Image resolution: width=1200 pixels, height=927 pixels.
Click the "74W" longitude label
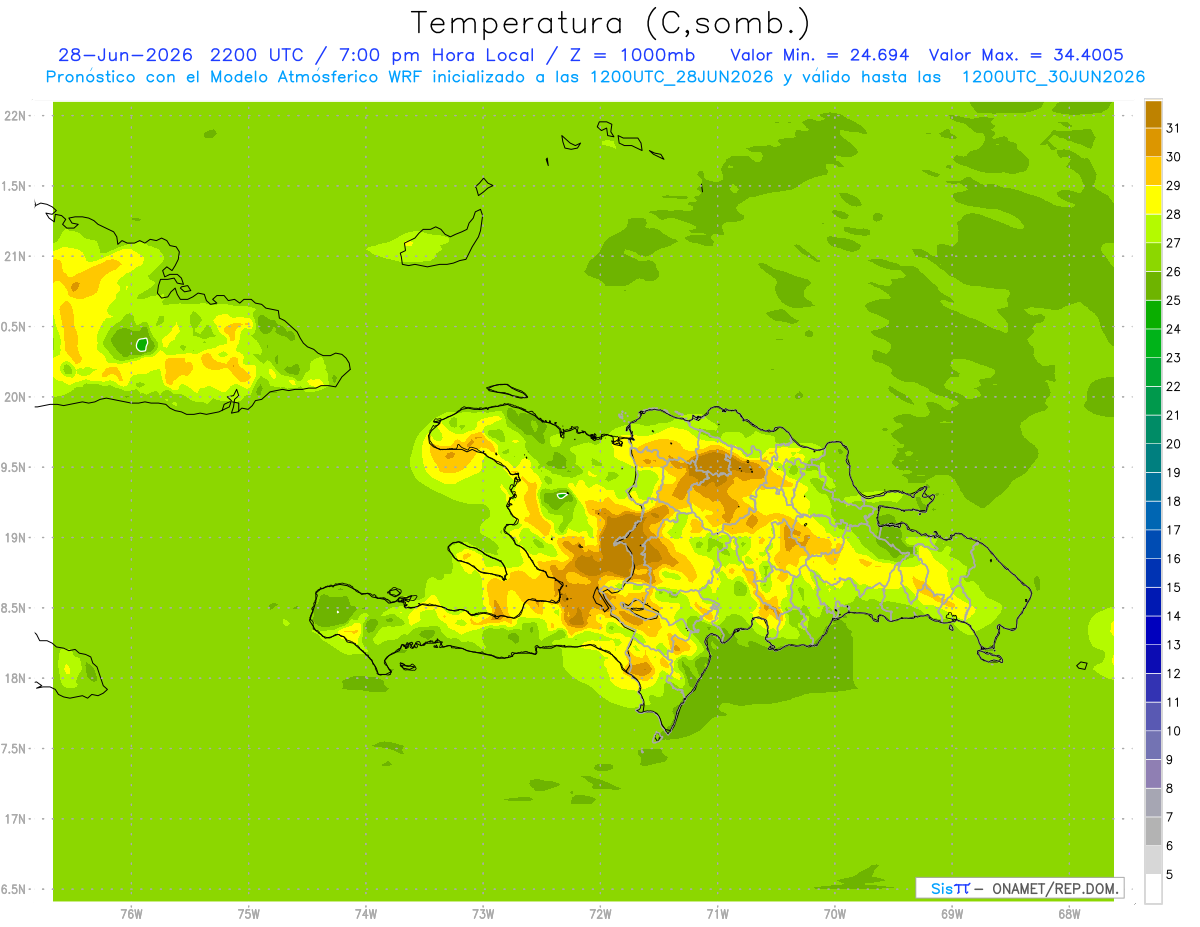click(x=366, y=913)
